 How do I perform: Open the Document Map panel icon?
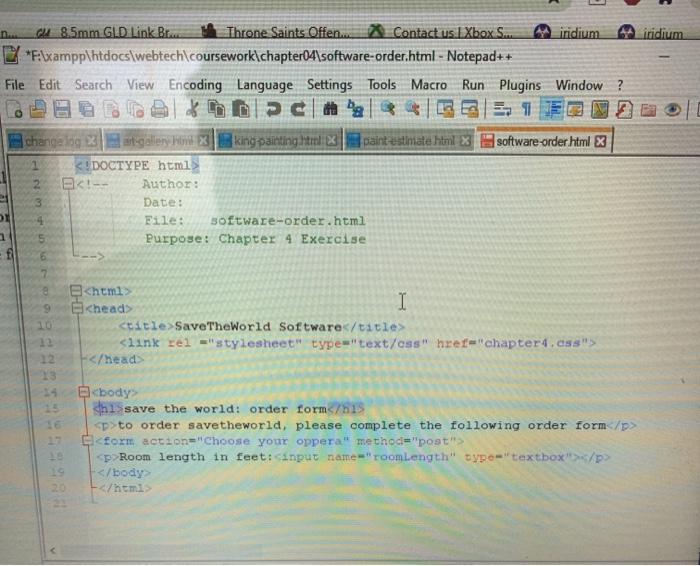pos(600,109)
